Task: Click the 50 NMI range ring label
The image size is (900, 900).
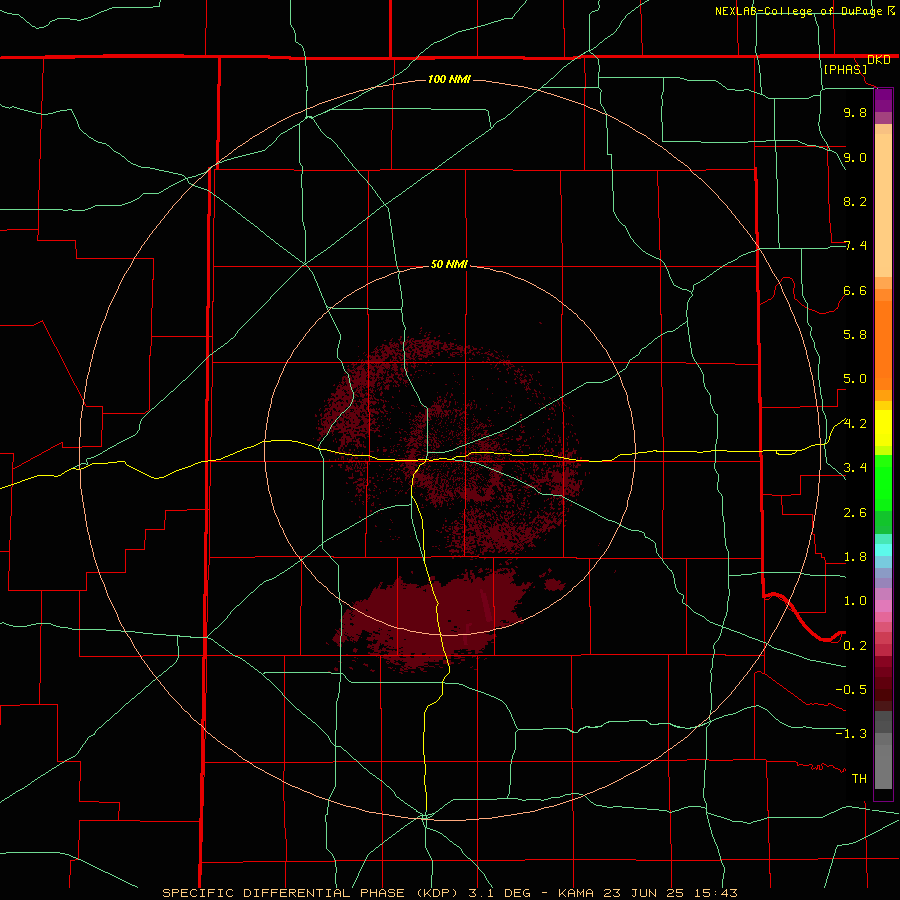Action: (x=449, y=264)
